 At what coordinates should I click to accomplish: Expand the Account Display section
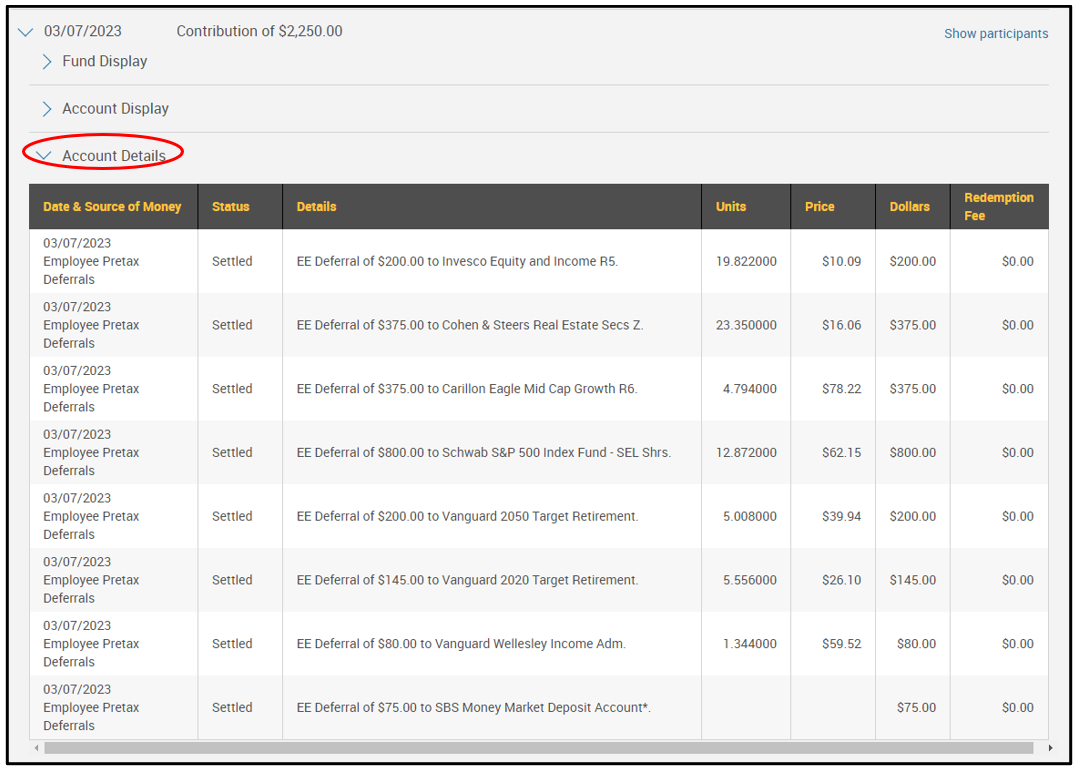[x=47, y=109]
